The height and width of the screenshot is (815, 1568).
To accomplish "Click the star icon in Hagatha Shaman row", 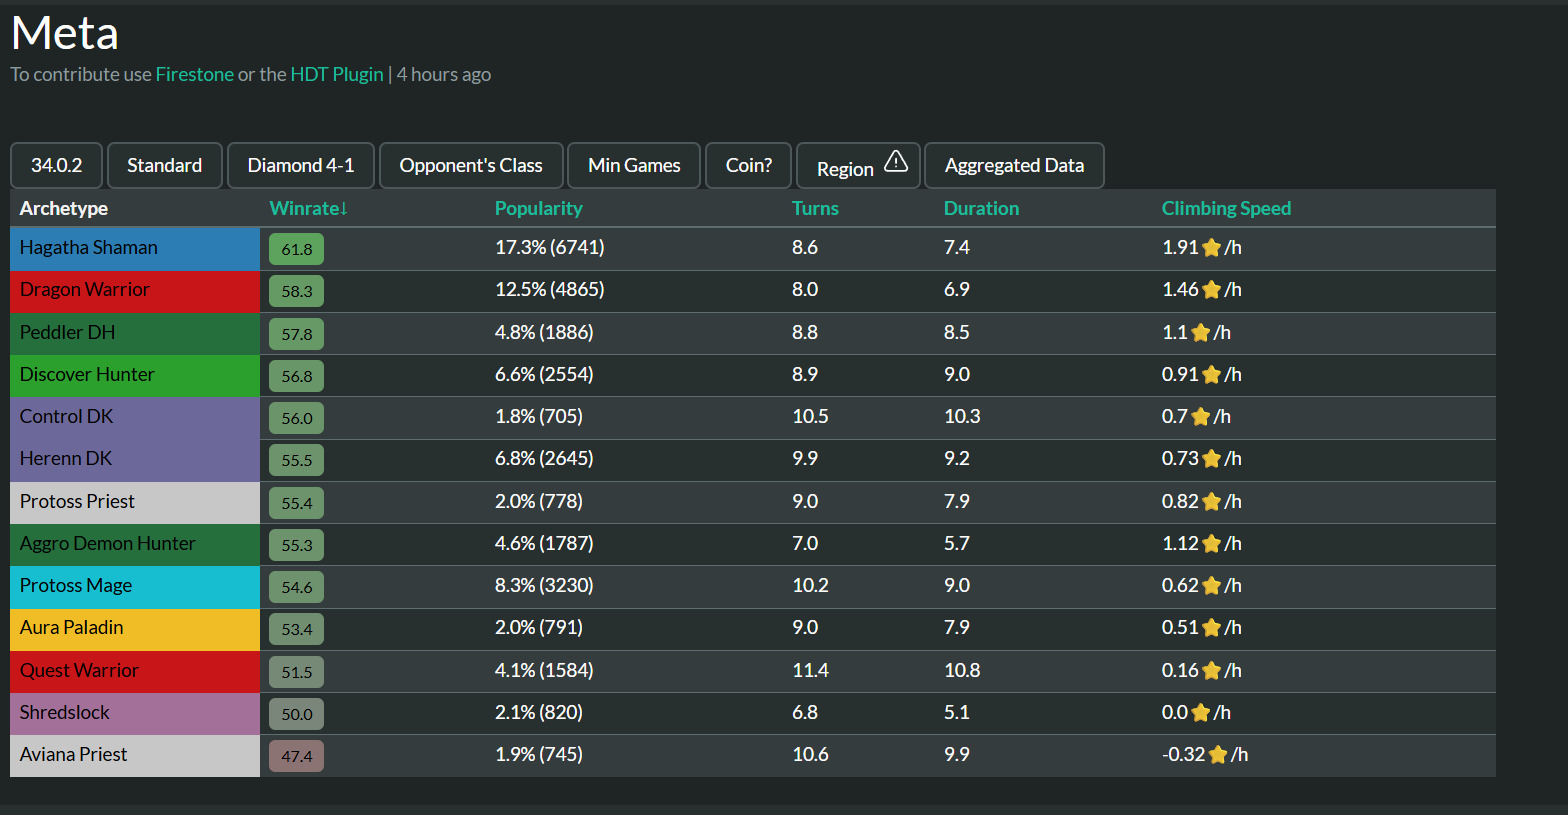I will tap(1211, 248).
